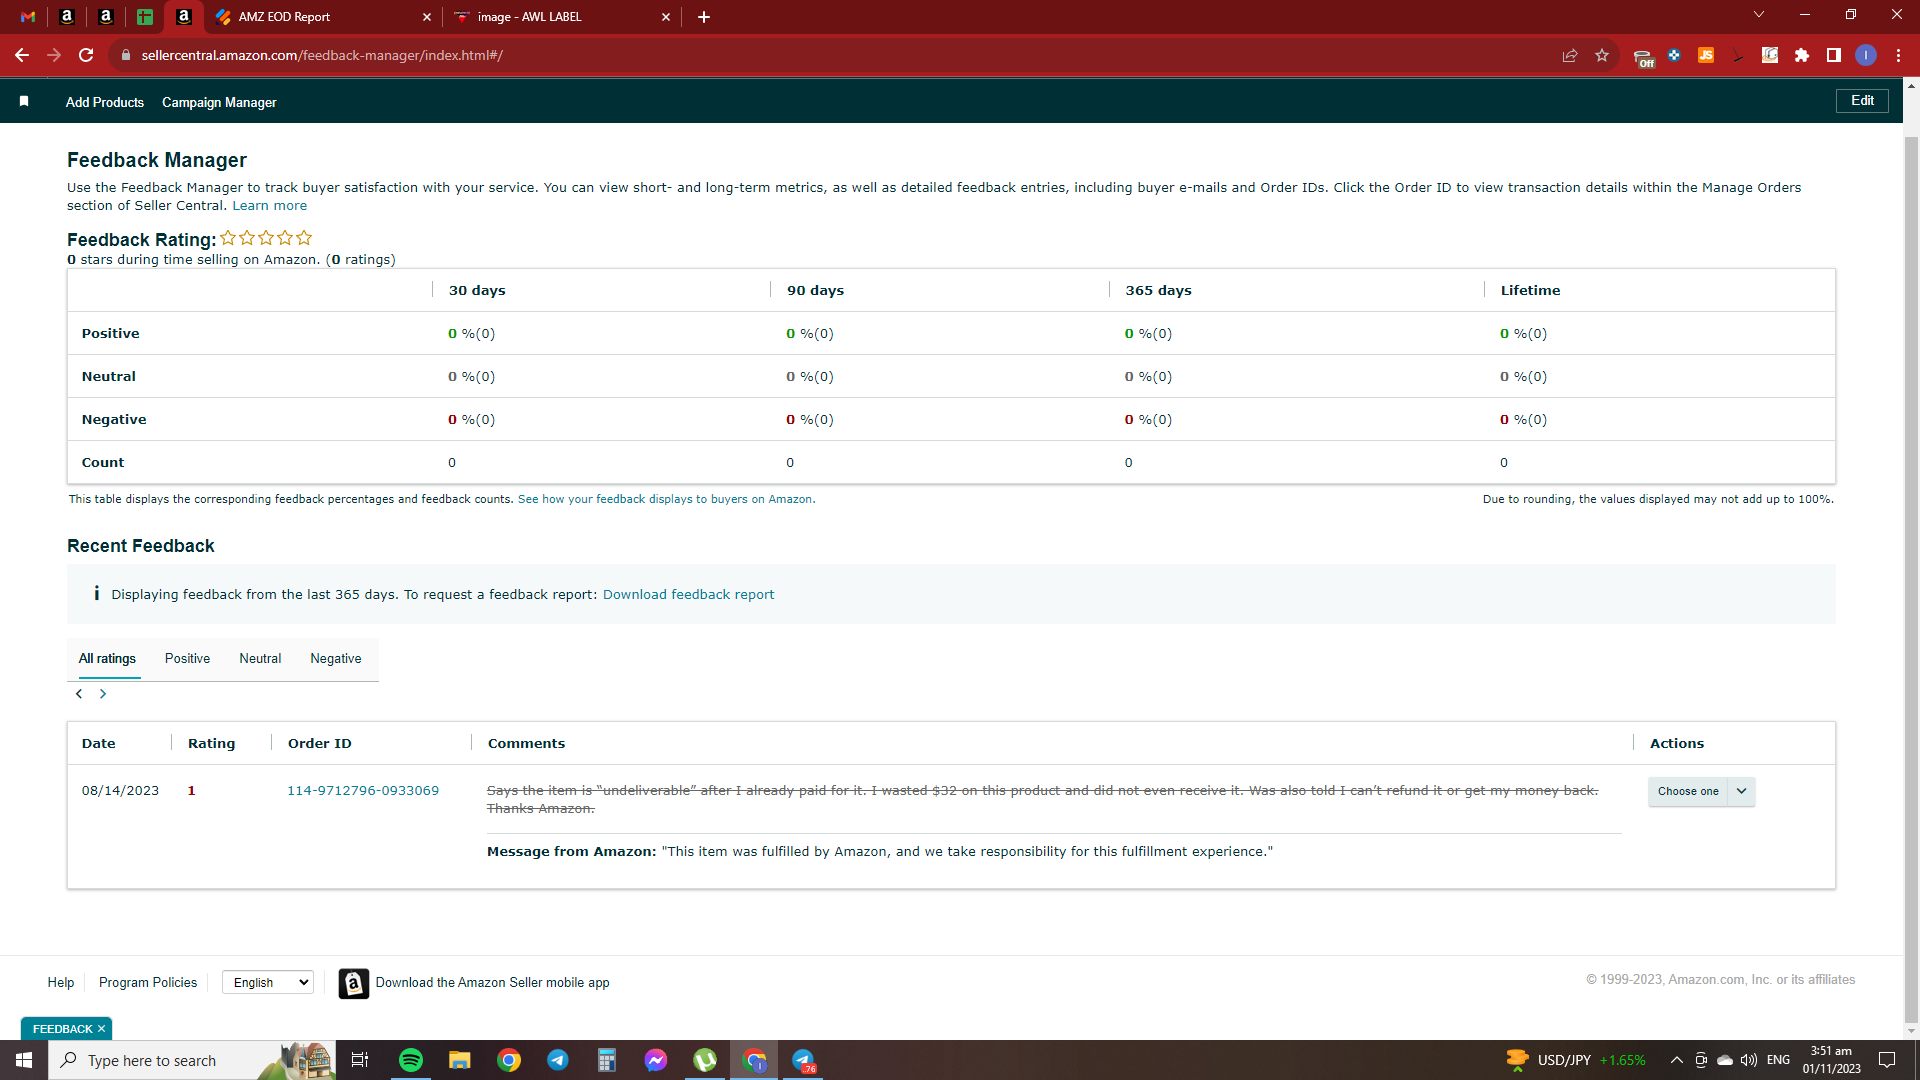The width and height of the screenshot is (1920, 1080).
Task: Show hidden system tray icons
Action: click(1677, 1060)
